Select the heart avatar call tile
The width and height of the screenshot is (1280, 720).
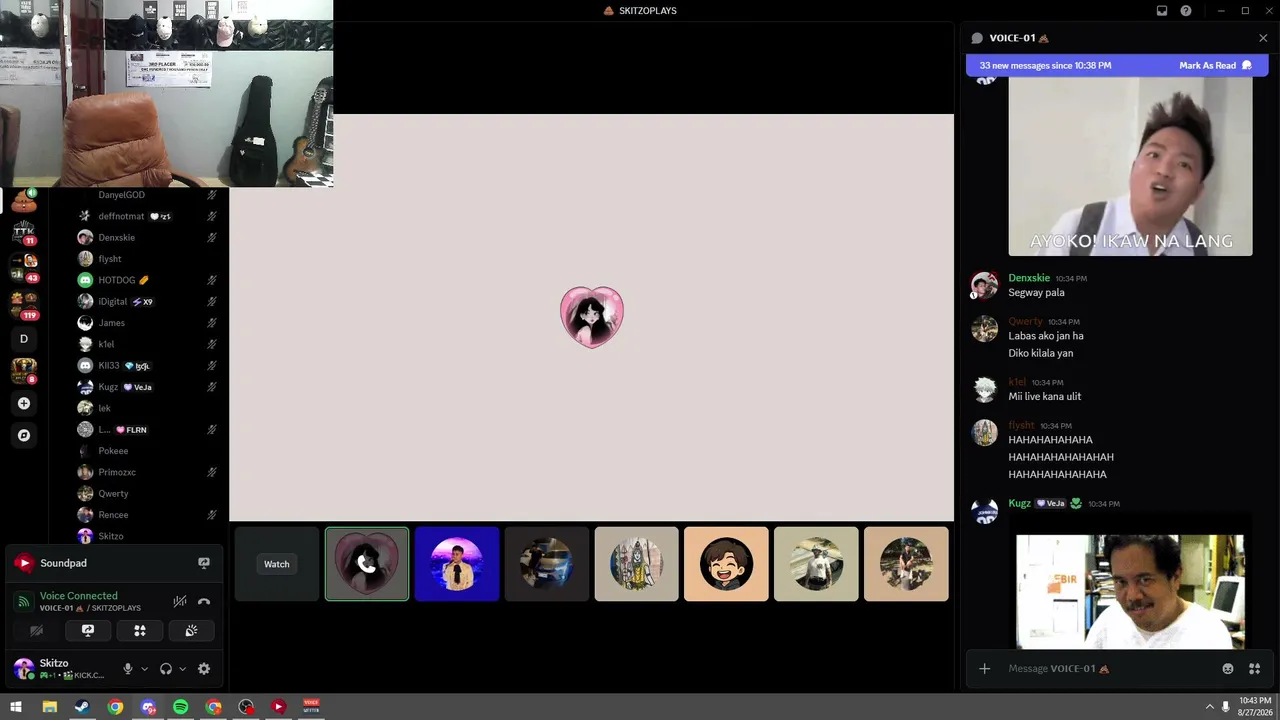(x=367, y=564)
